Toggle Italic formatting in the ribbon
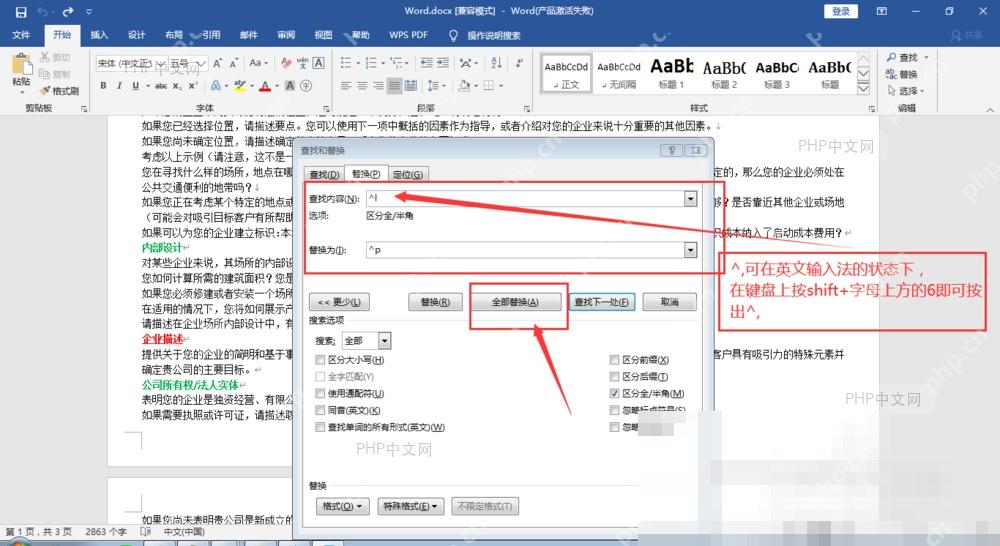Screen dimensions: 1000x546 [119, 85]
